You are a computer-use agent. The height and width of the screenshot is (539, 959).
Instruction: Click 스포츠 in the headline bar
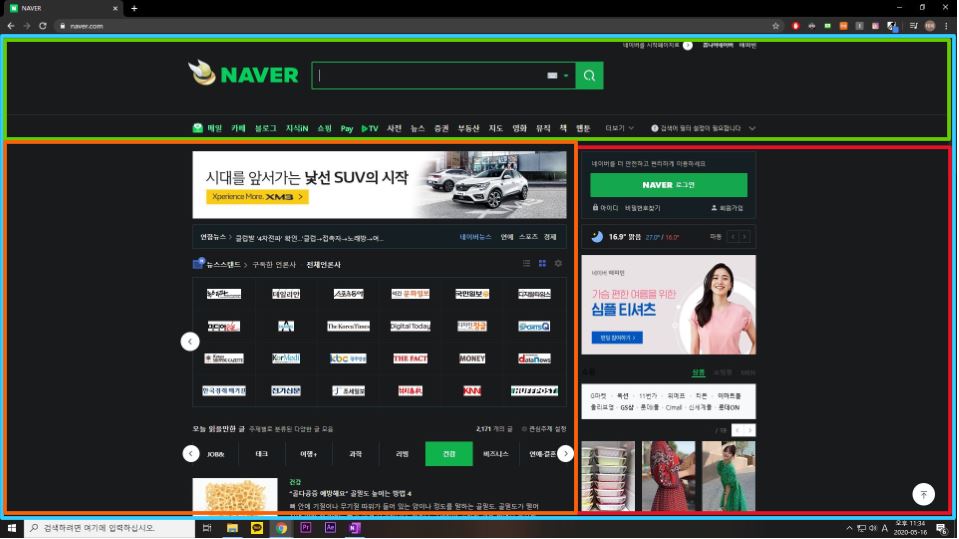528,237
